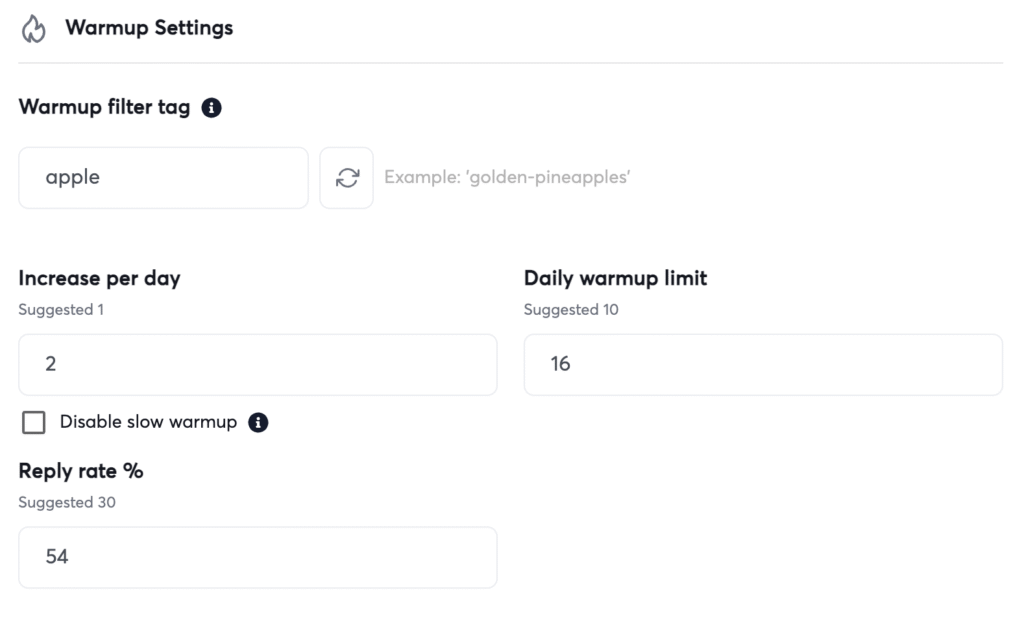
Task: Click the 'golden-pineapples' example text
Action: point(507,178)
